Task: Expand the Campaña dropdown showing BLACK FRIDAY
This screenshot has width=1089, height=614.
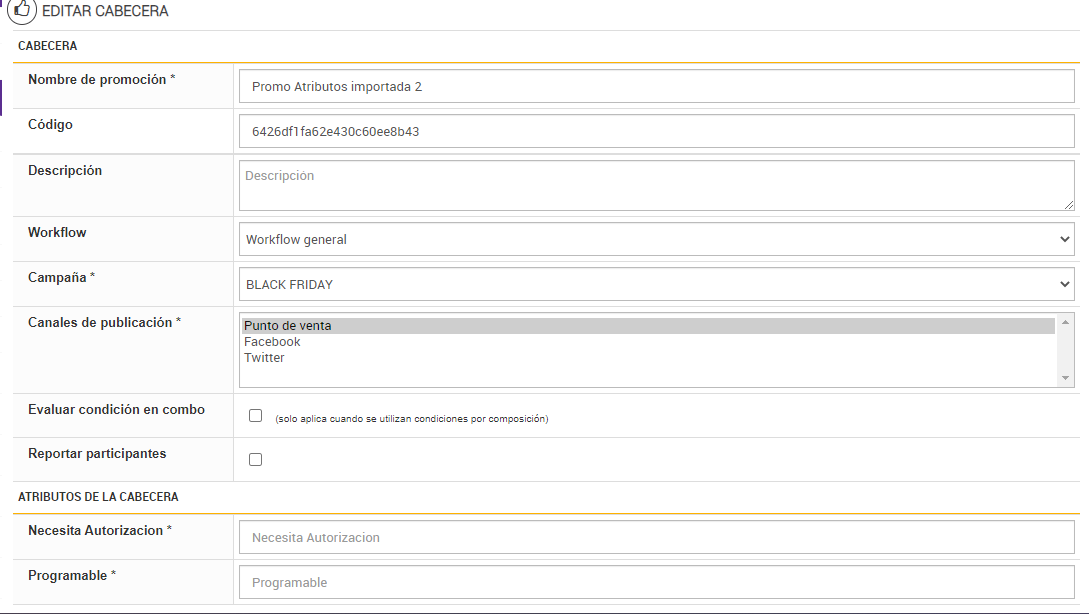Action: (x=656, y=285)
